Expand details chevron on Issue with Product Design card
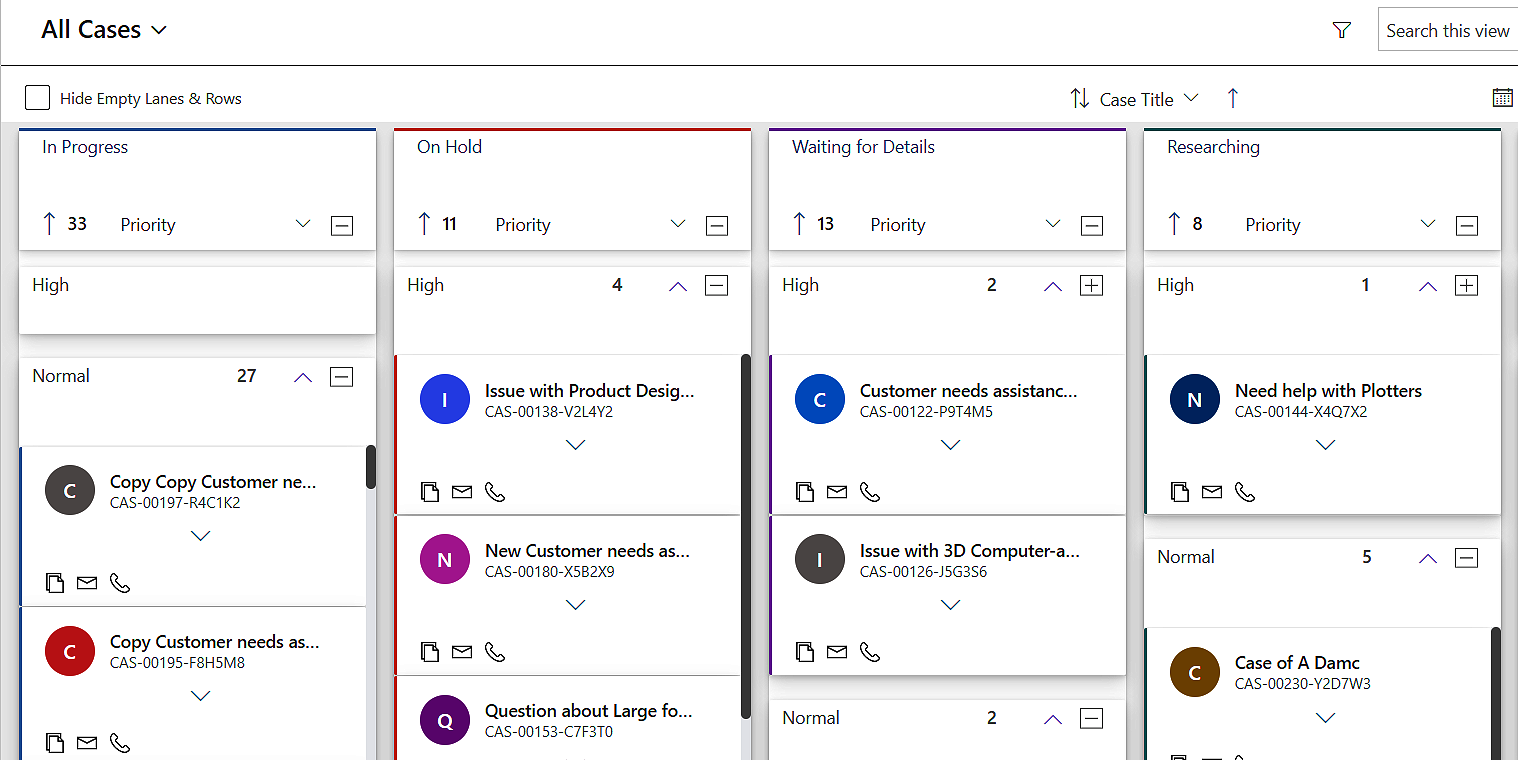 coord(576,445)
